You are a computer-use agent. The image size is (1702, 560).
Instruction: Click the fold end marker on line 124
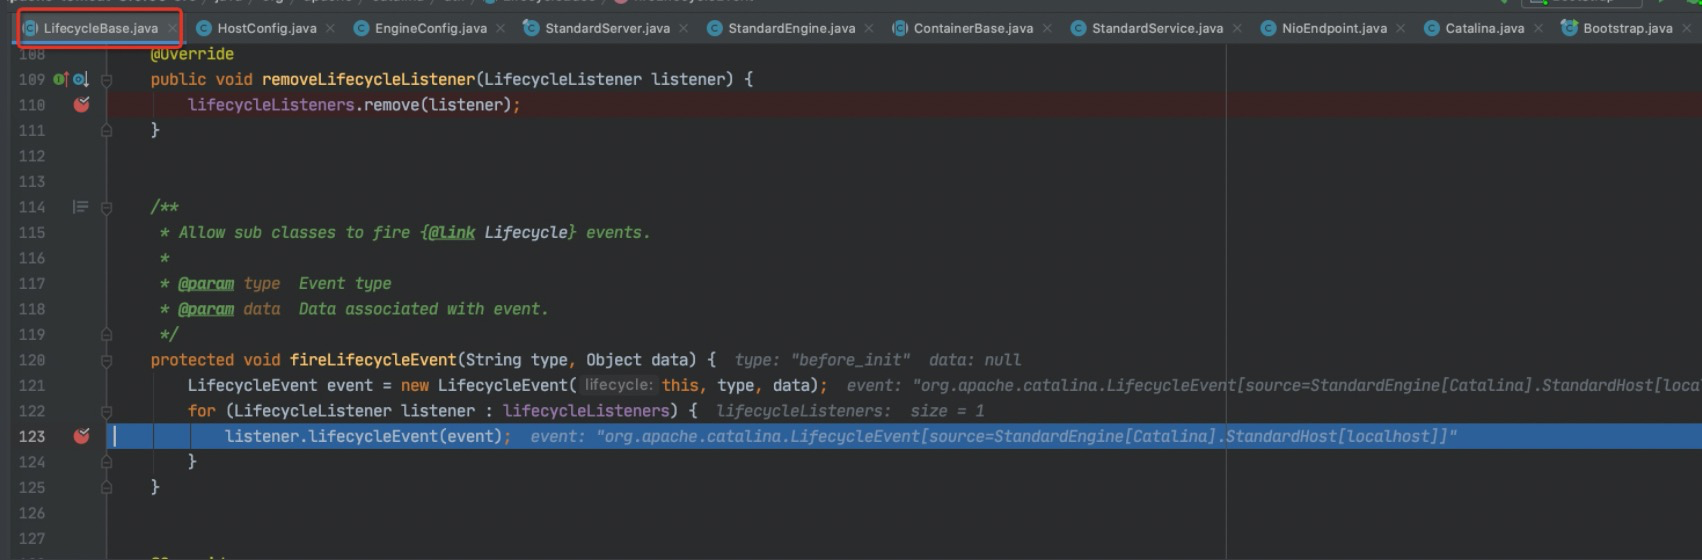(x=106, y=462)
